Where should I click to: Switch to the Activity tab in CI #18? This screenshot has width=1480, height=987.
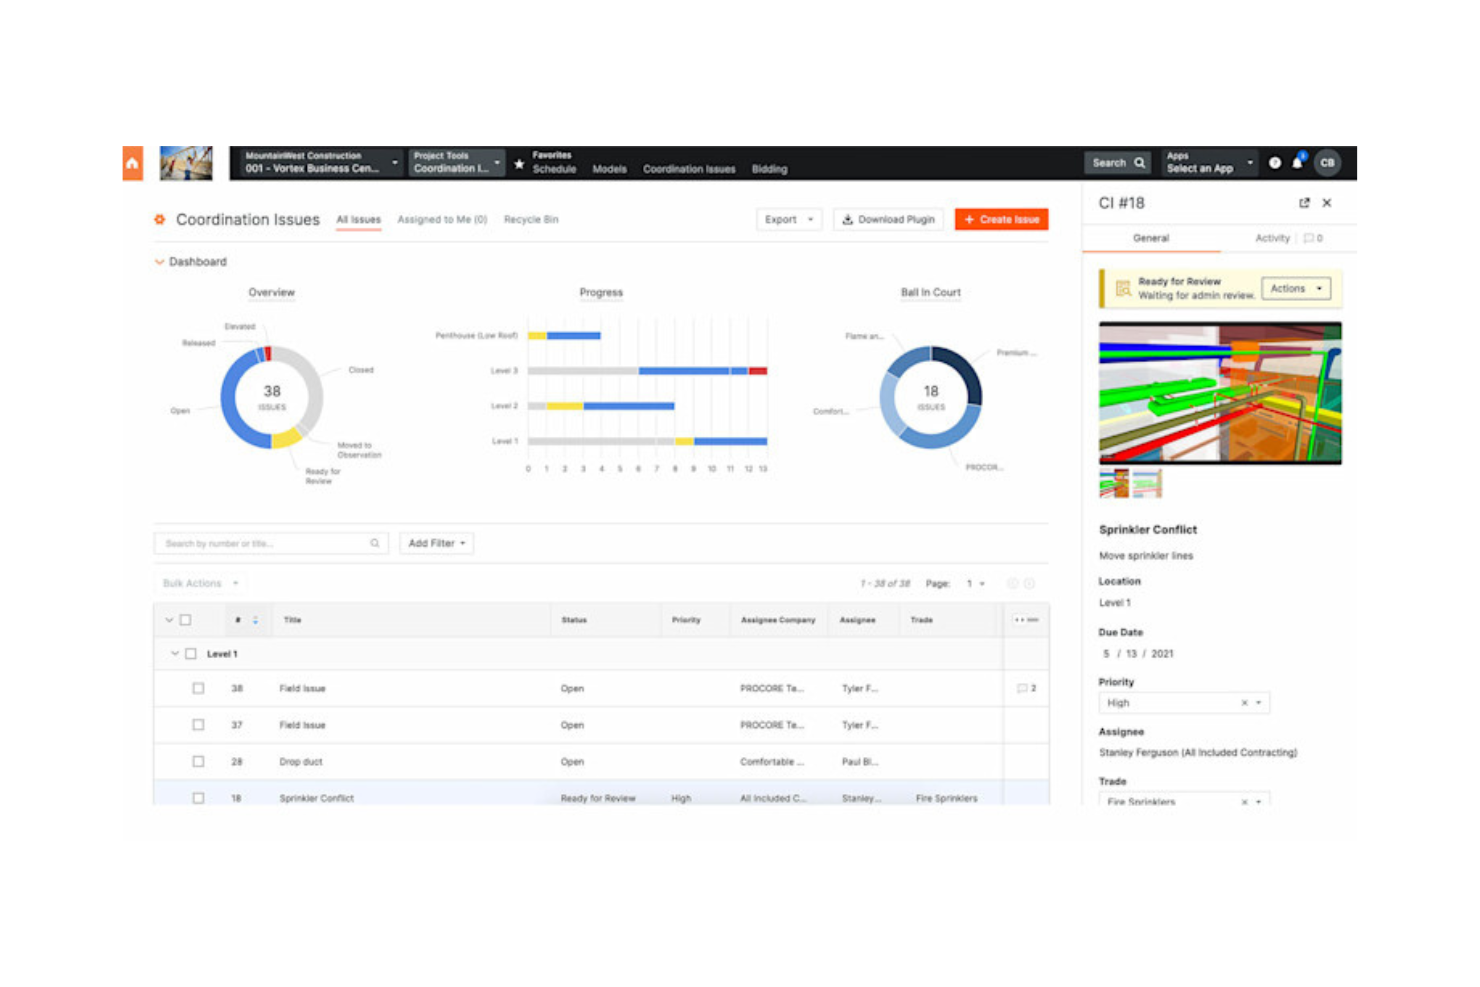(x=1272, y=238)
